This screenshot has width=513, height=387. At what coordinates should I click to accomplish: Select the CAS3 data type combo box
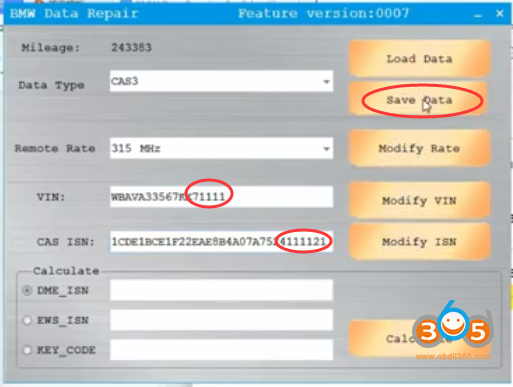pyautogui.click(x=221, y=81)
